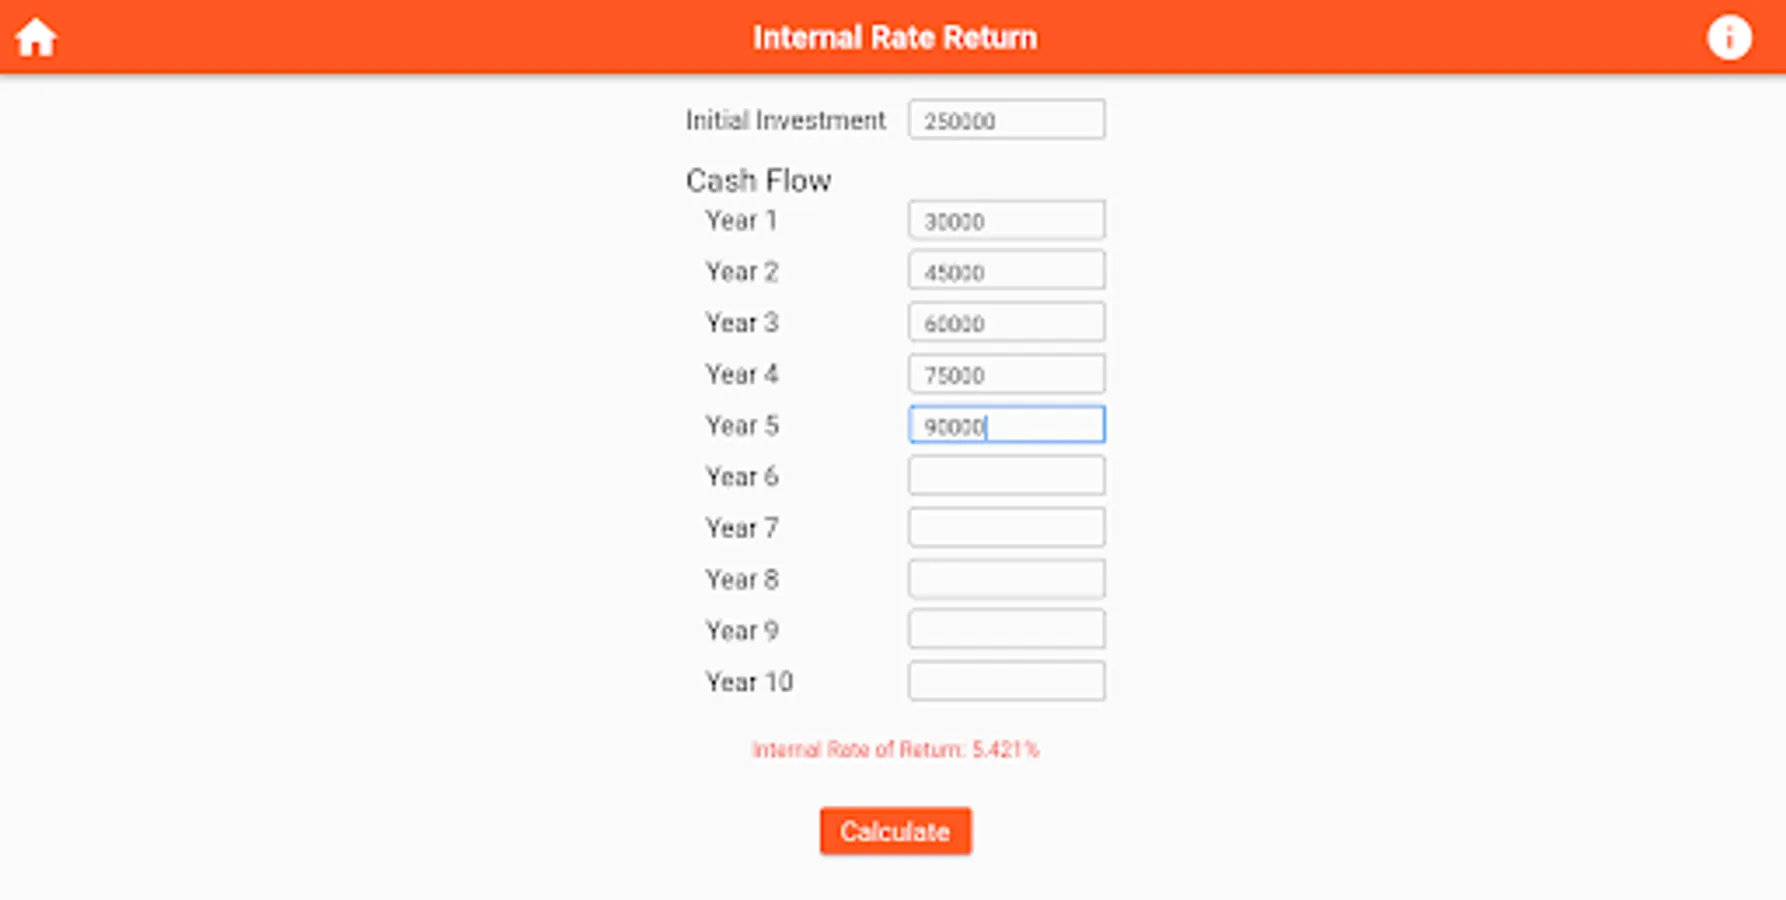Select the Year 2 cash flow field
Image resolution: width=1786 pixels, height=900 pixels.
(1006, 272)
